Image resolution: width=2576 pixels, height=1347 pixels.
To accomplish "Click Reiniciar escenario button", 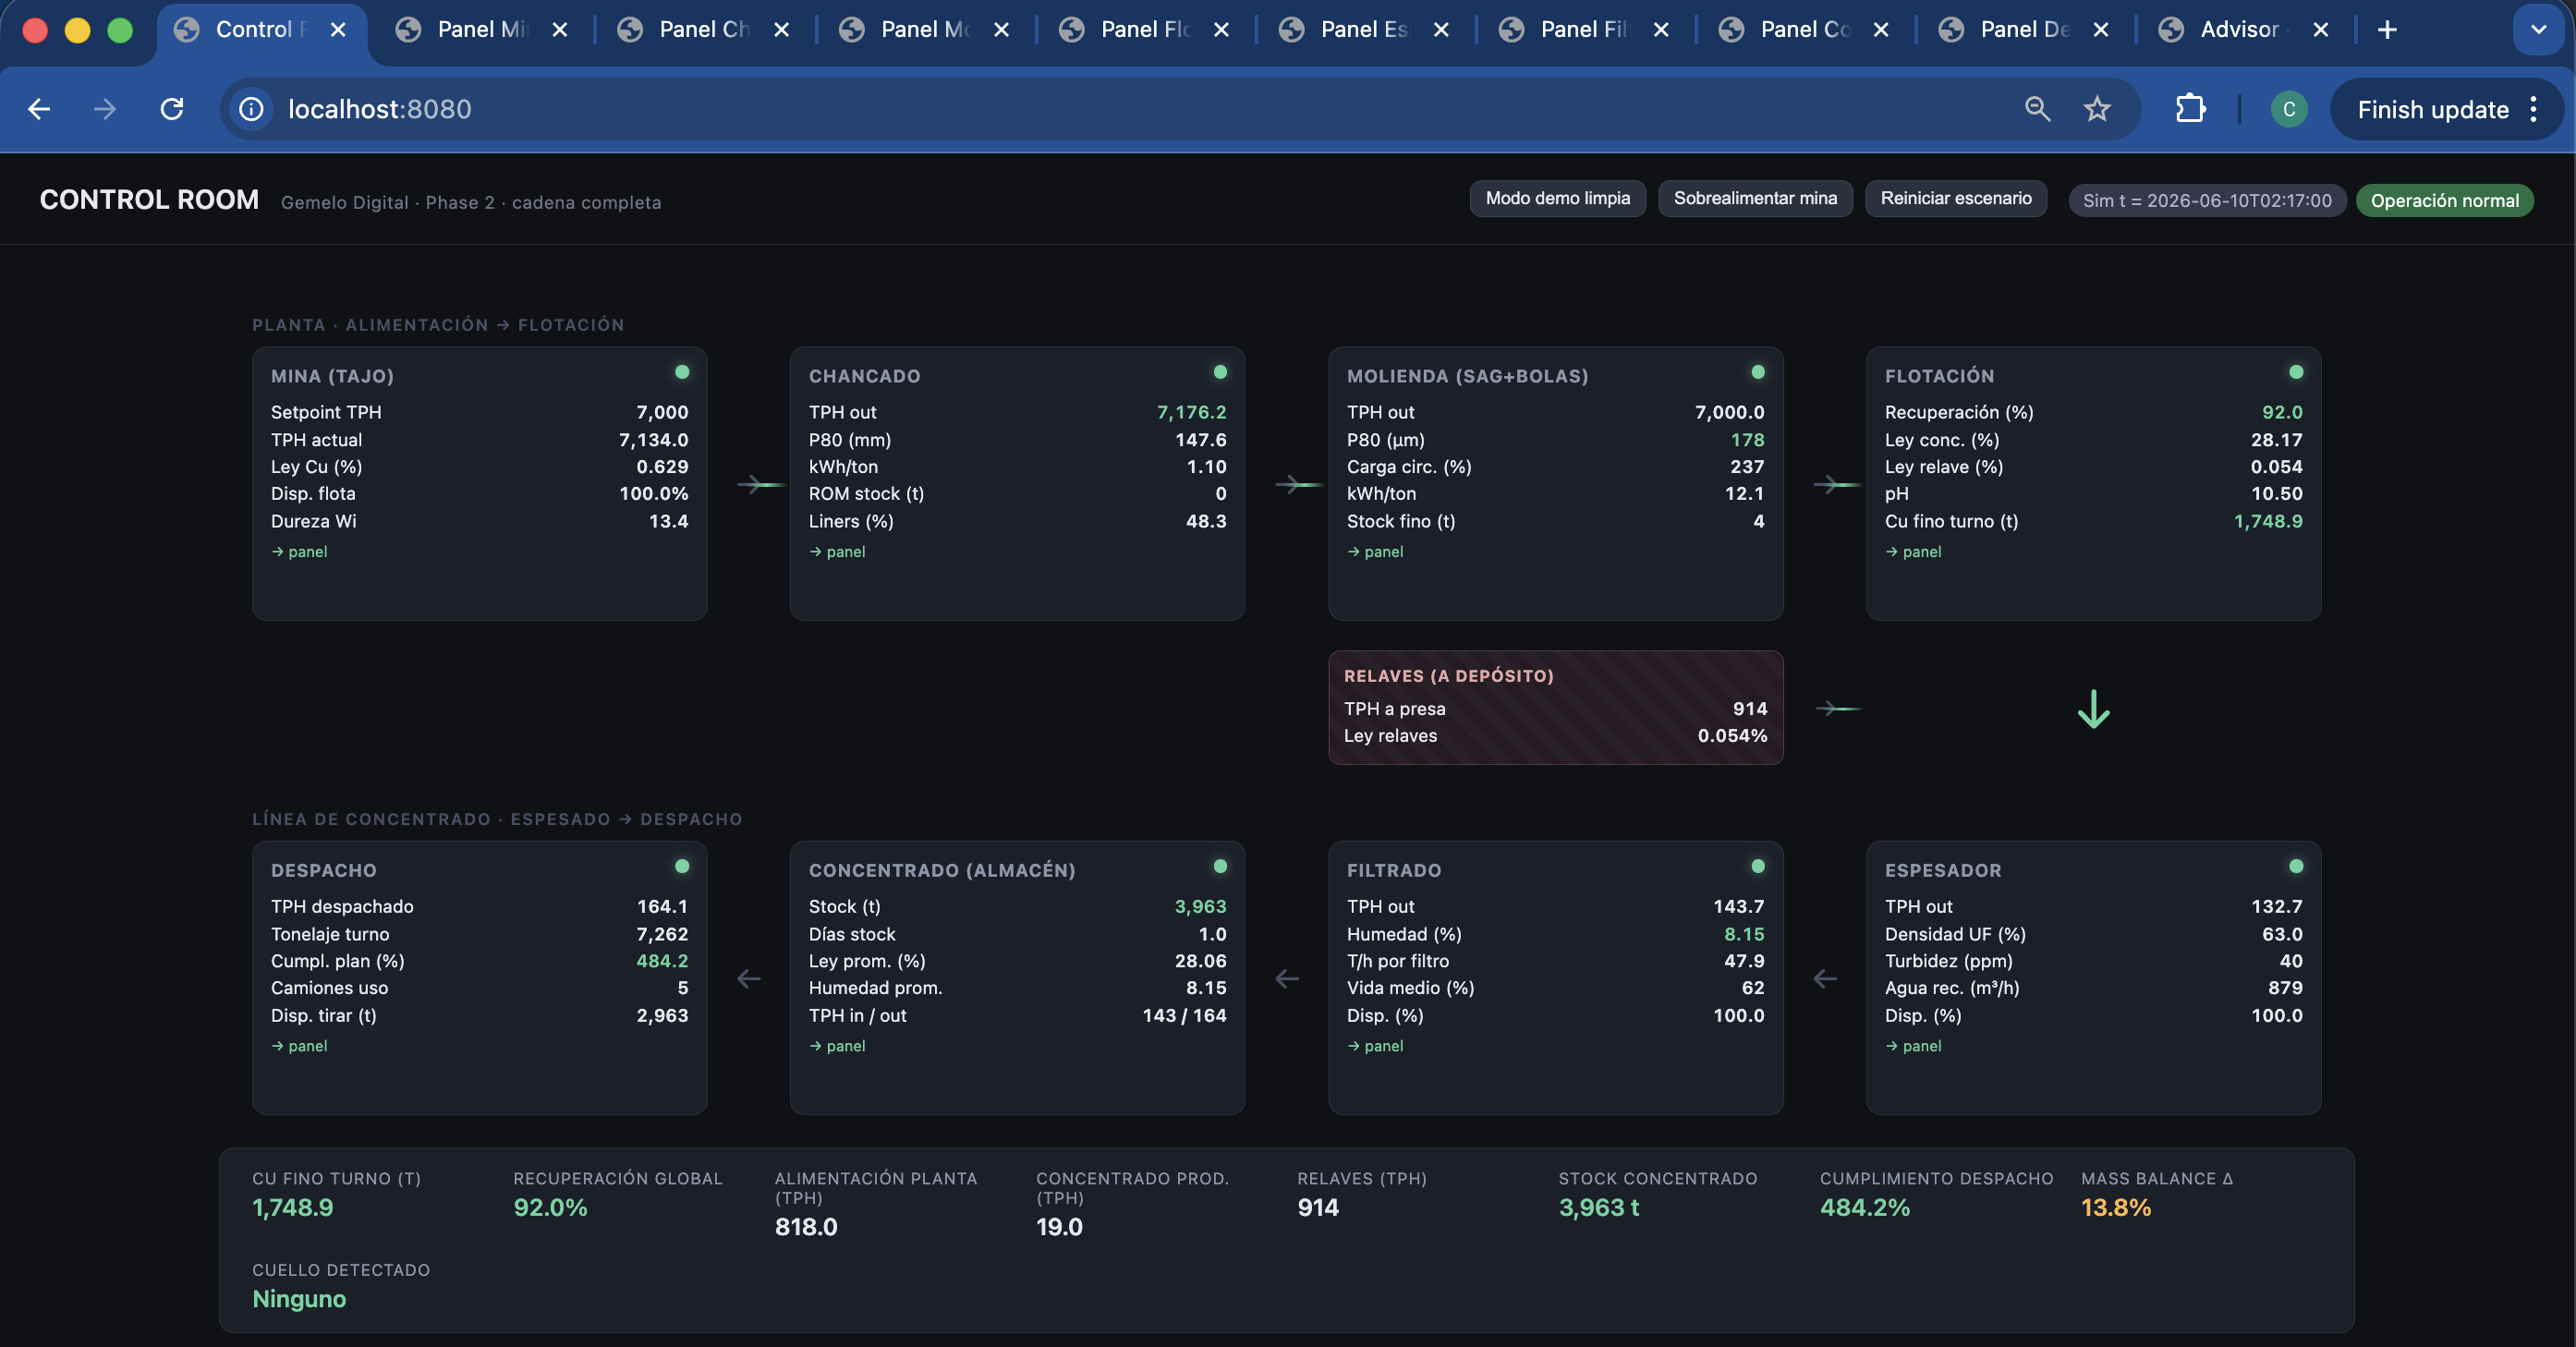I will point(1955,198).
